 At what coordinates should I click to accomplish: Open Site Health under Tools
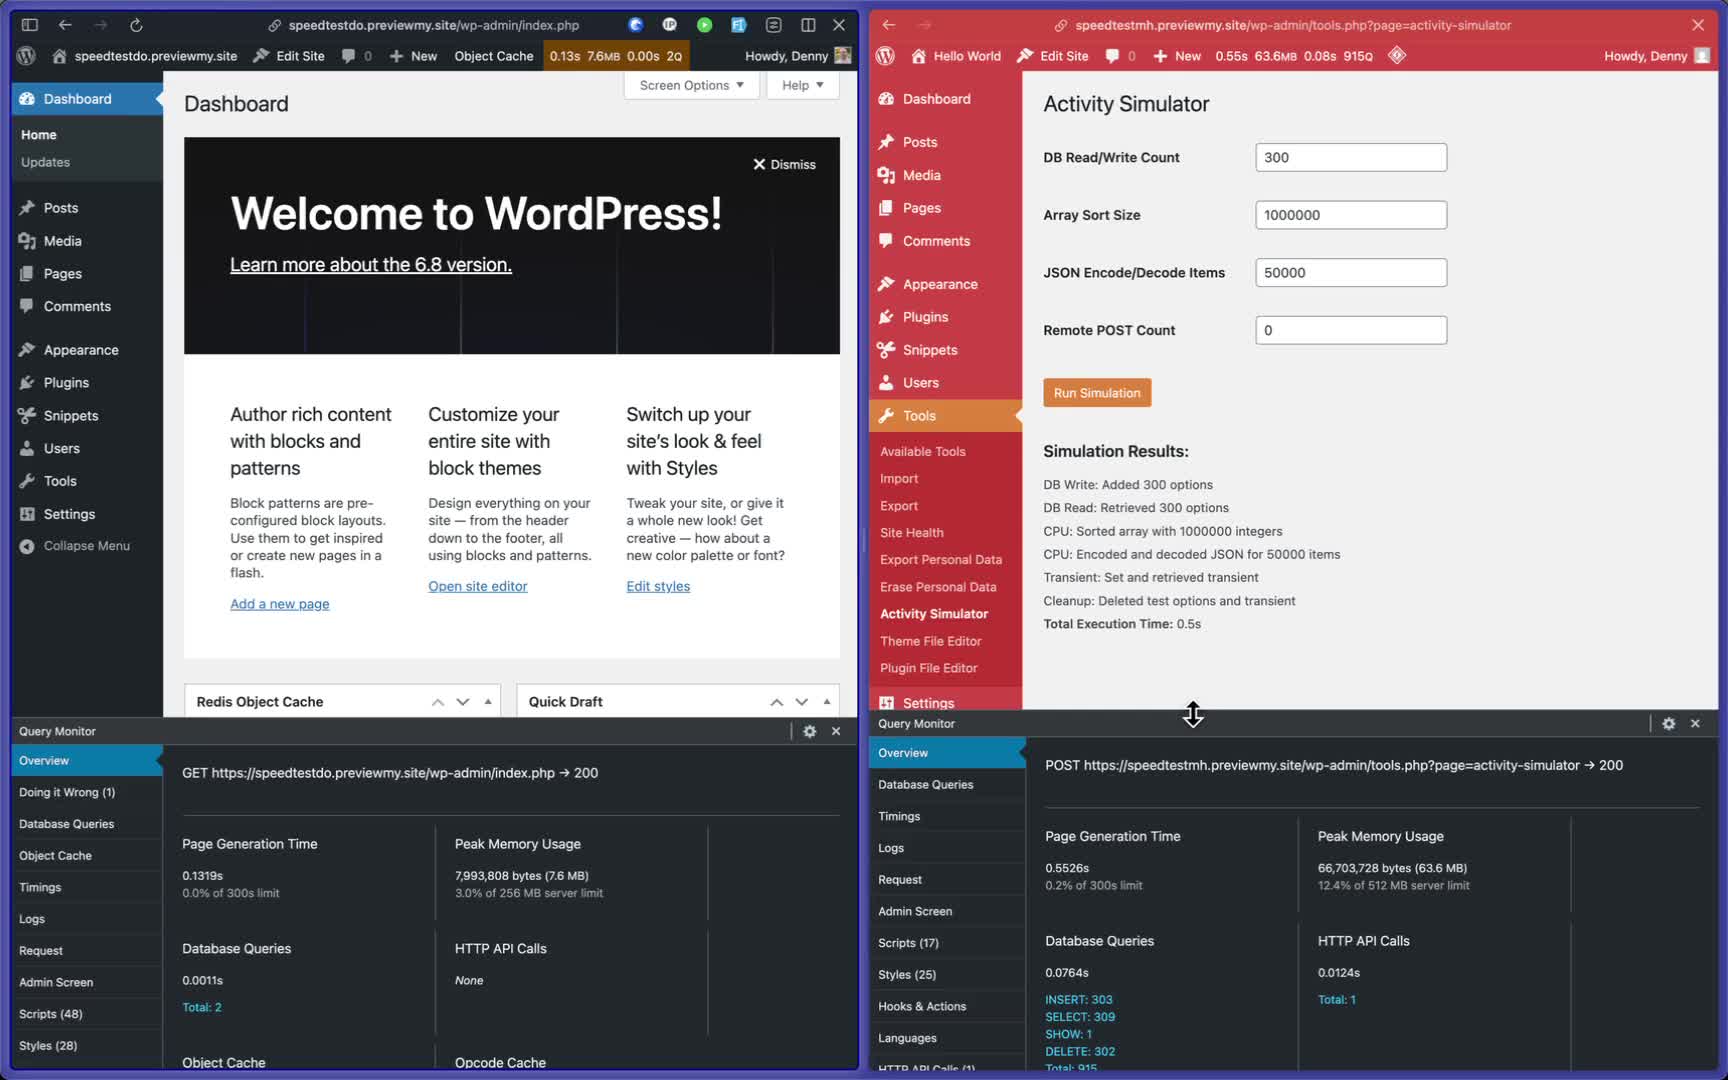(912, 533)
